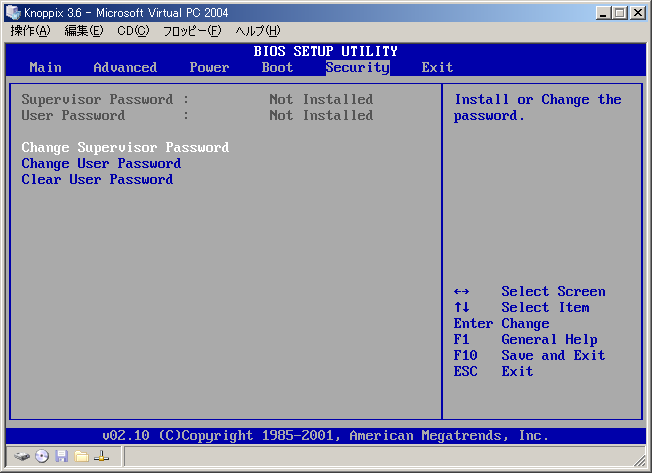Open the フロッピー(F) menu
652x473 pixels.
[192, 31]
